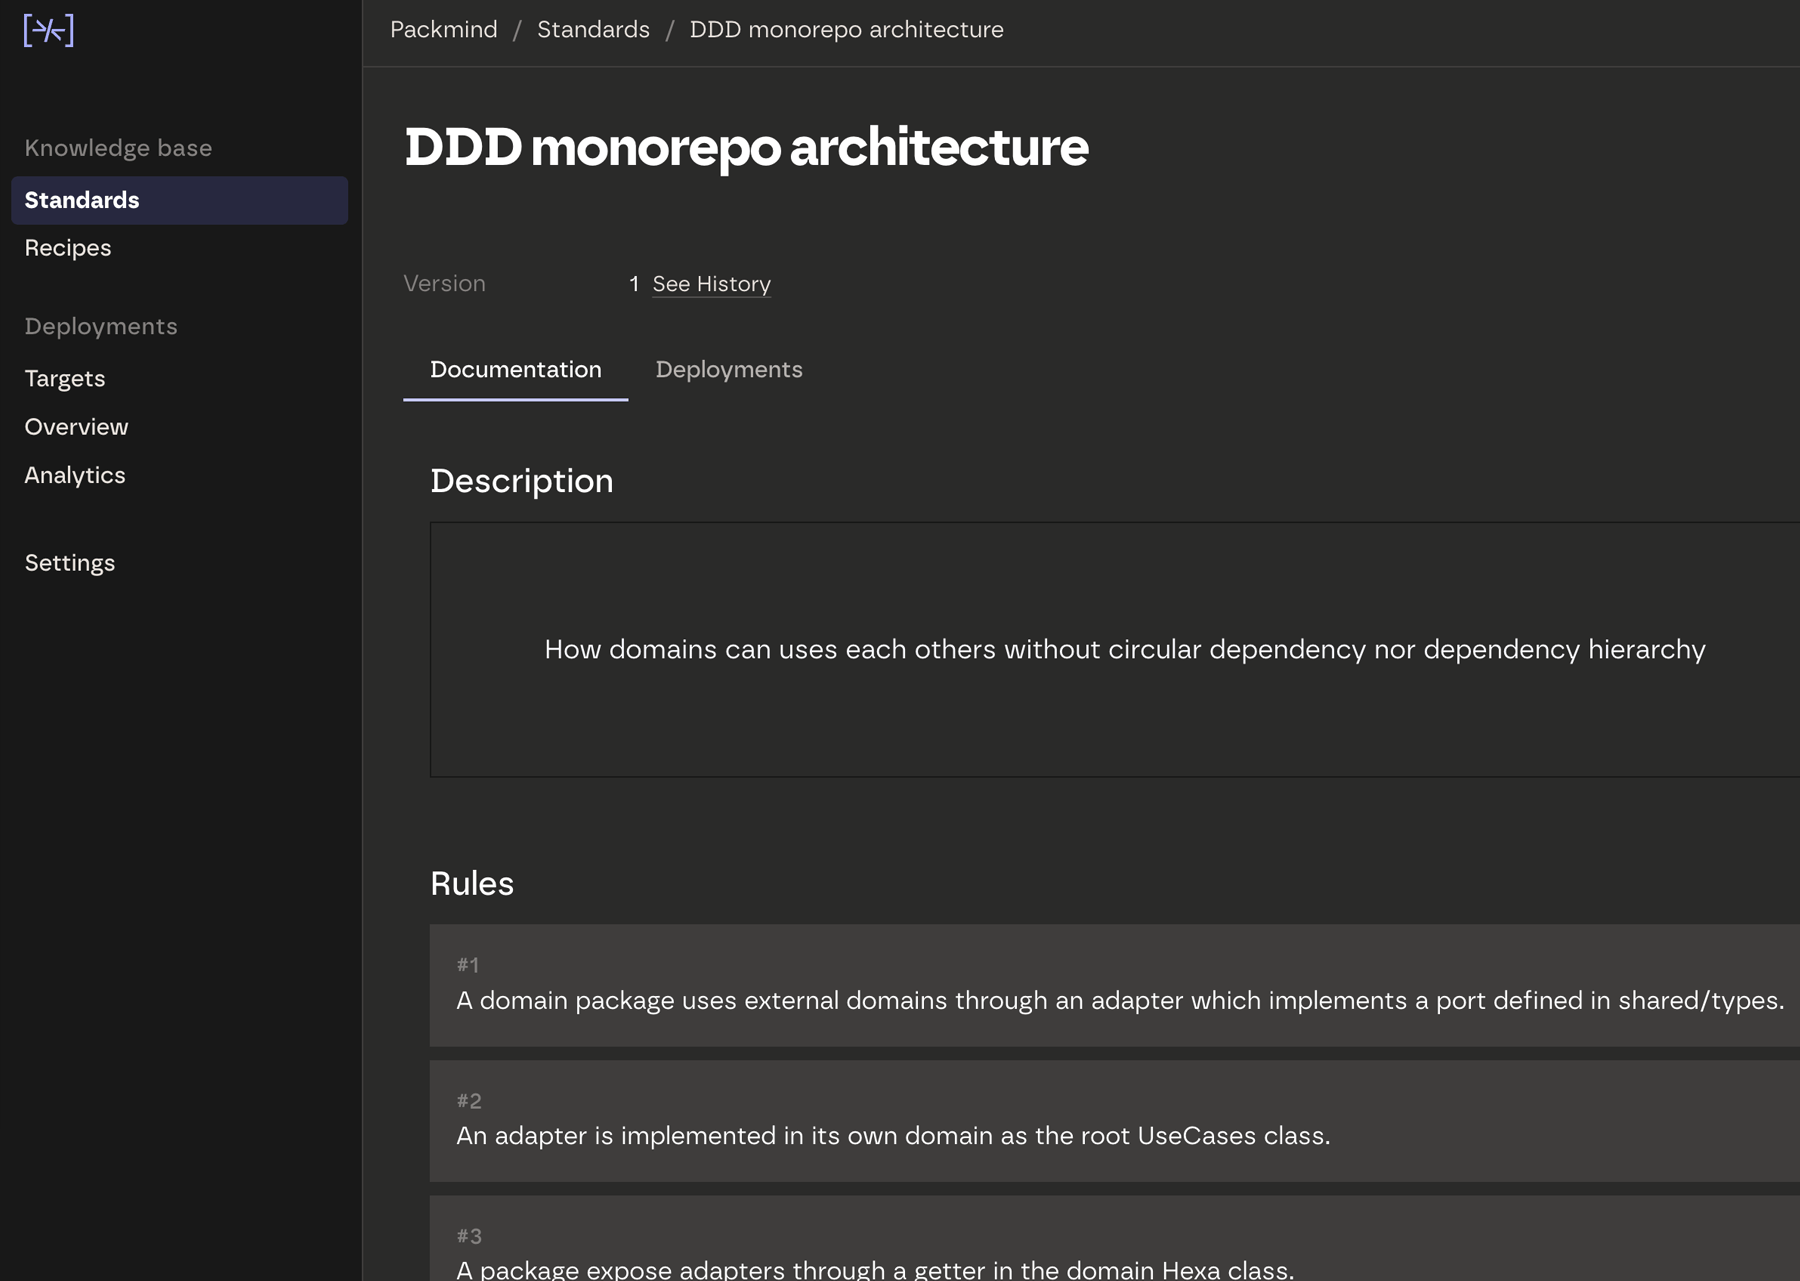Open Settings from the sidebar
The height and width of the screenshot is (1281, 1800).
70,563
